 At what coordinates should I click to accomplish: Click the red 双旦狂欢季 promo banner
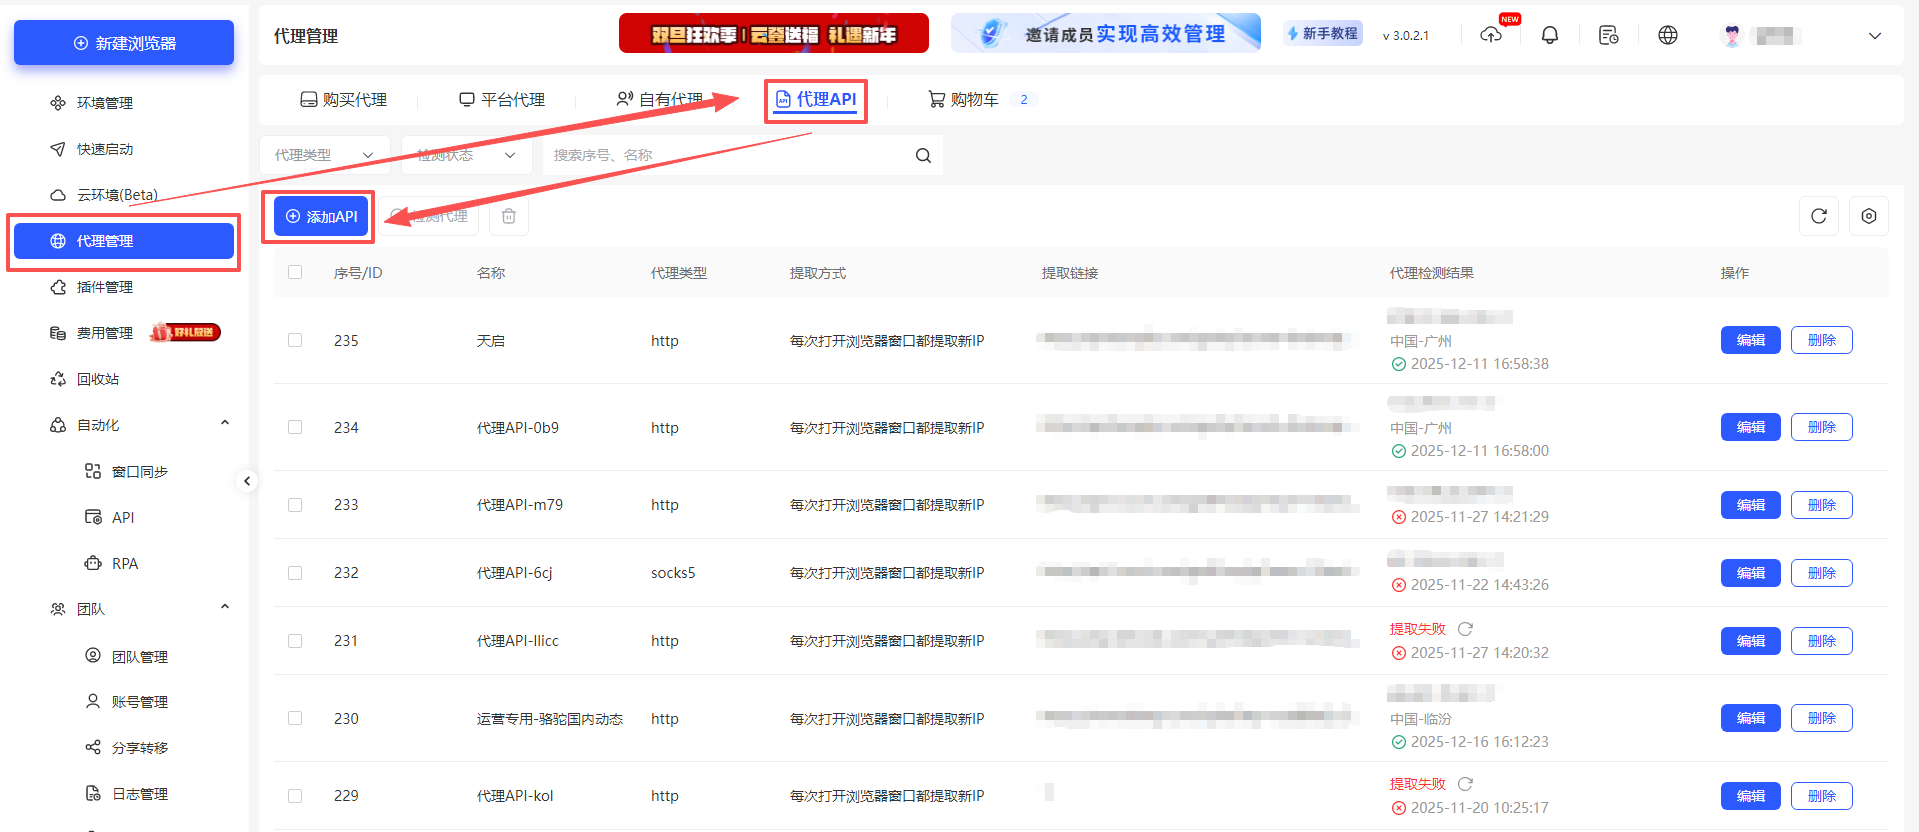click(x=774, y=33)
